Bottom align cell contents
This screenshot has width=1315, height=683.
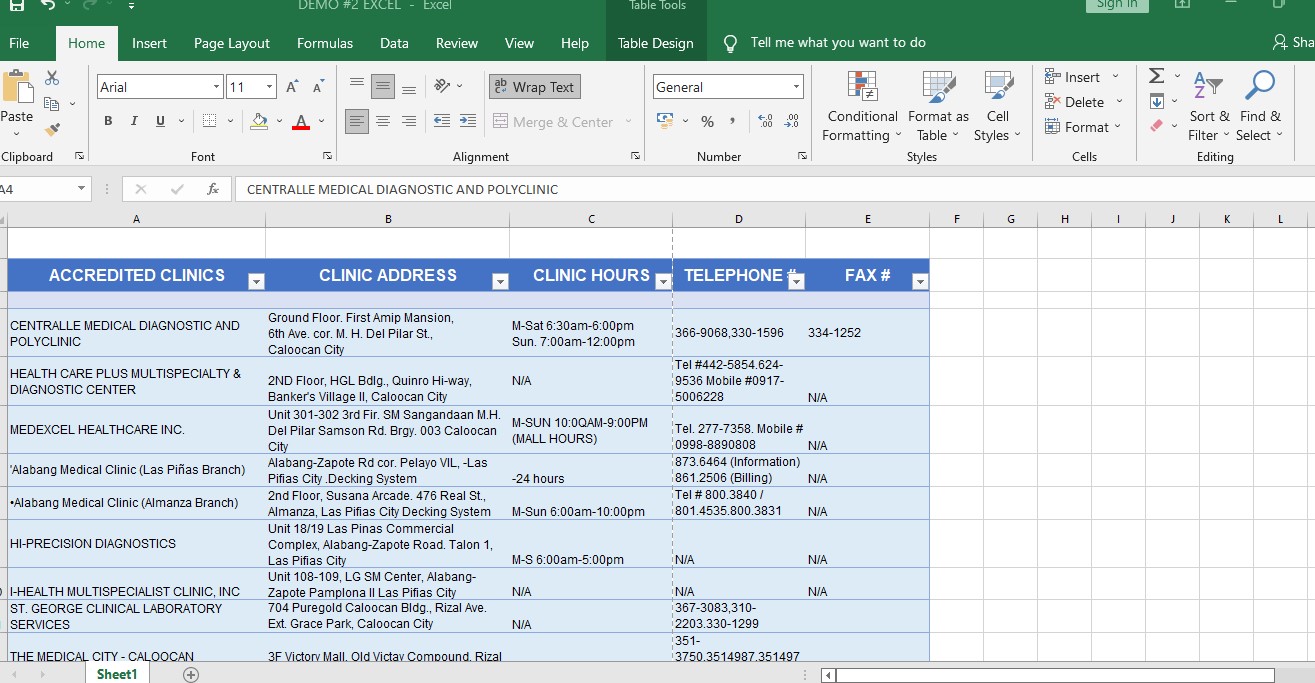pyautogui.click(x=408, y=87)
